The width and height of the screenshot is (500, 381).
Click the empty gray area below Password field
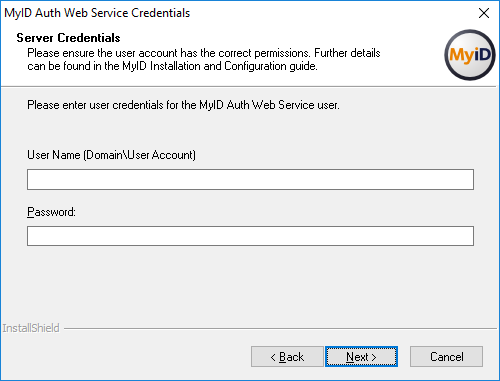(250, 283)
